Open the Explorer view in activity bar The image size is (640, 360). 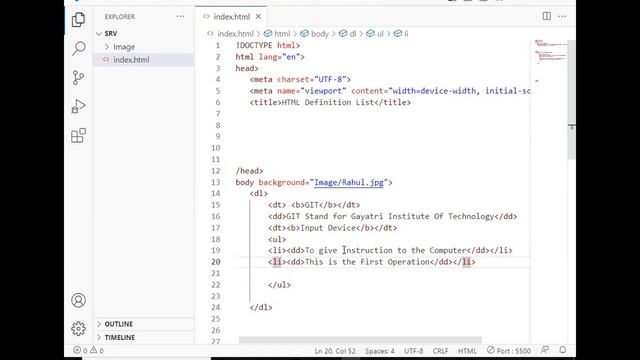(x=78, y=19)
